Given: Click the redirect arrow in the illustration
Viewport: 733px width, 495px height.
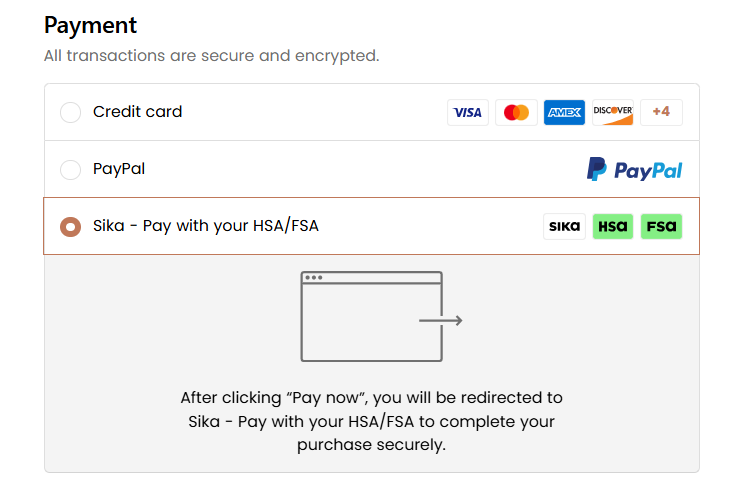Looking at the screenshot, I should (x=441, y=320).
